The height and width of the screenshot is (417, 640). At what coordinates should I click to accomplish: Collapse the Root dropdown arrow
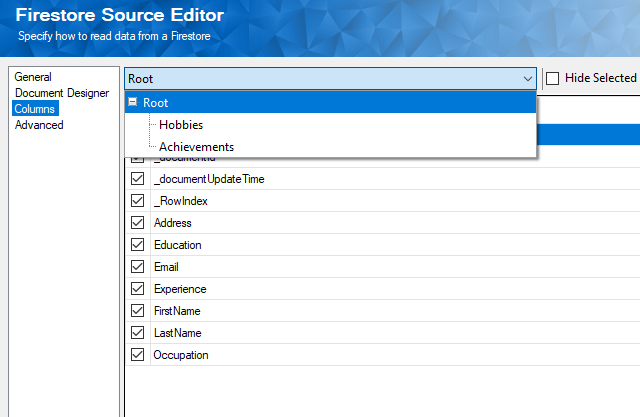point(528,78)
